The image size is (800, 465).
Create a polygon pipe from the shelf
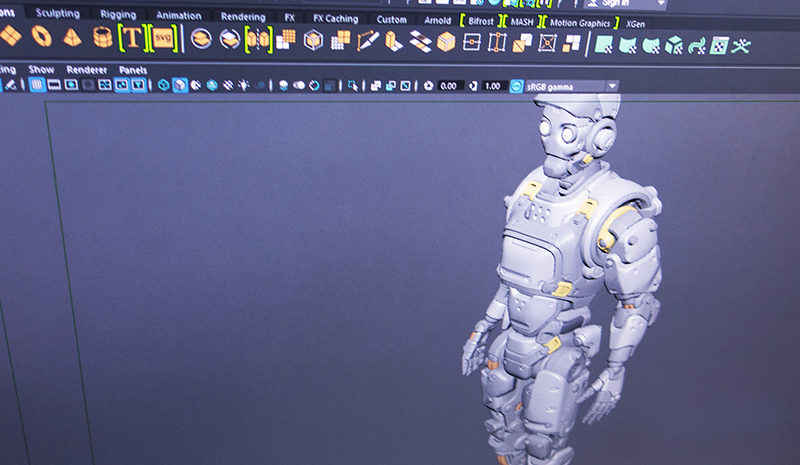click(x=103, y=37)
